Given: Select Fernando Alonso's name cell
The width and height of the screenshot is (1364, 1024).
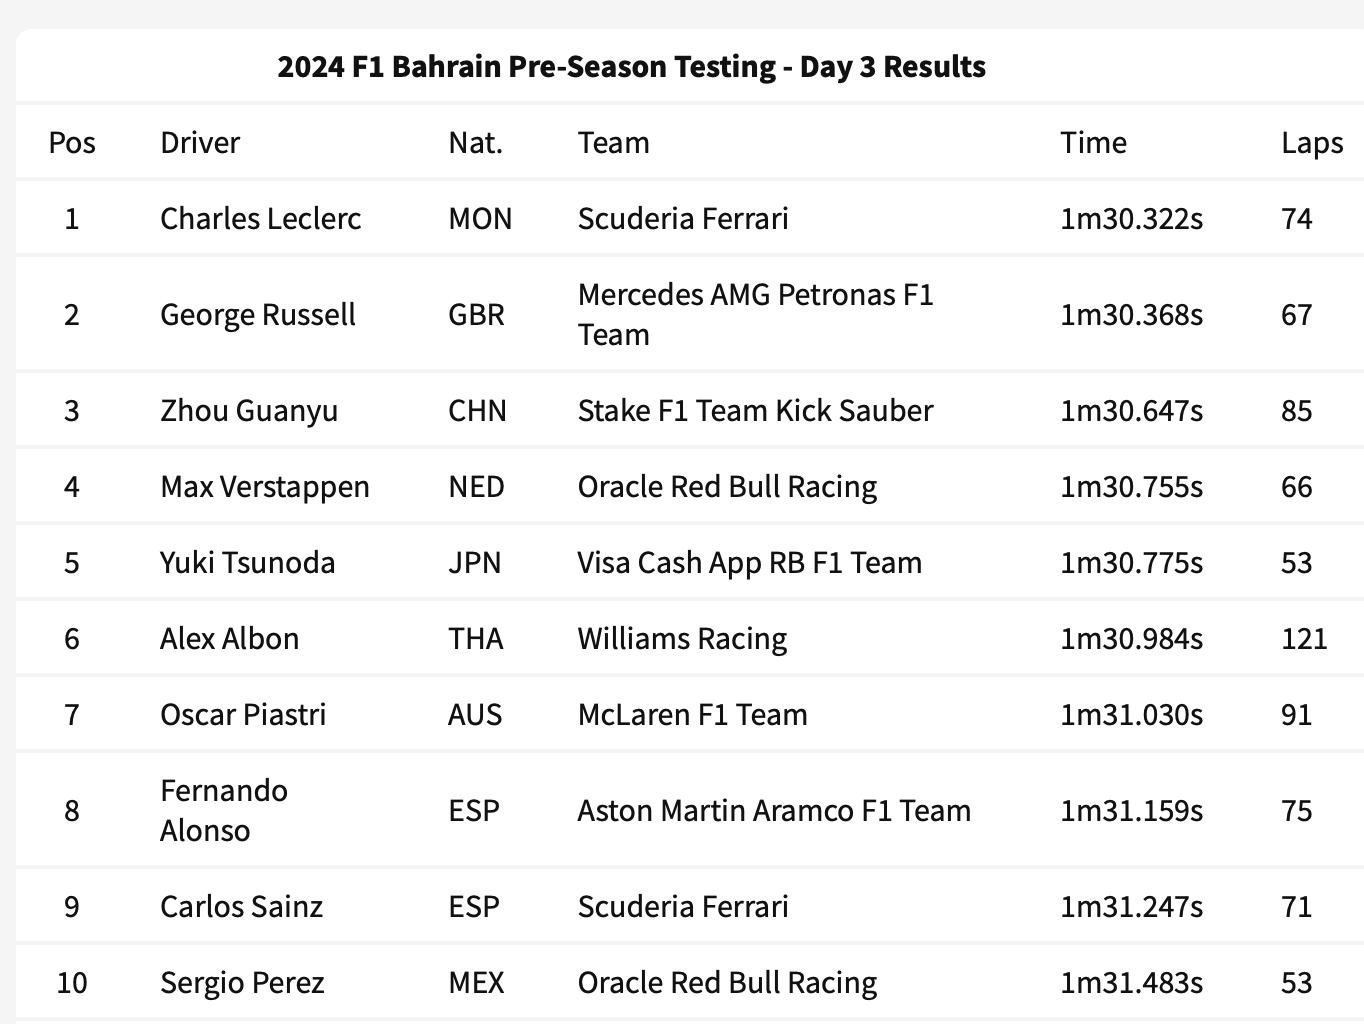Looking at the screenshot, I should [224, 810].
